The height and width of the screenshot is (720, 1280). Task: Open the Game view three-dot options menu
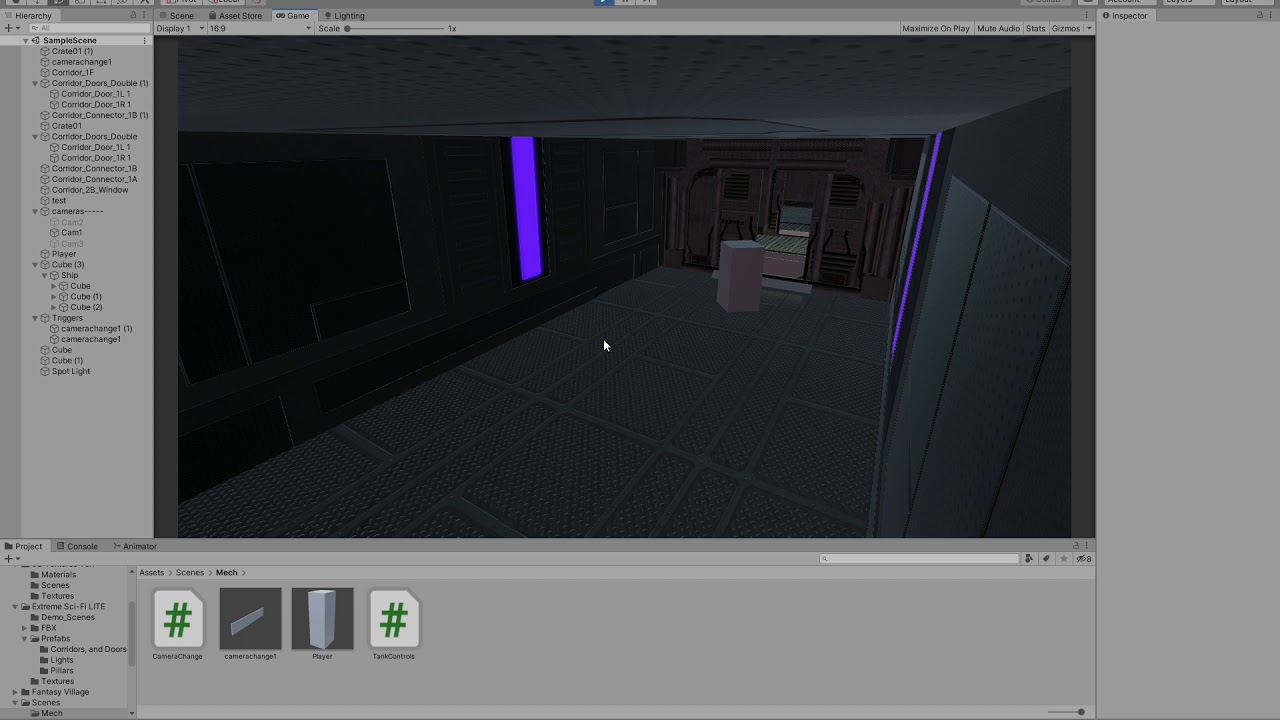[1088, 15]
